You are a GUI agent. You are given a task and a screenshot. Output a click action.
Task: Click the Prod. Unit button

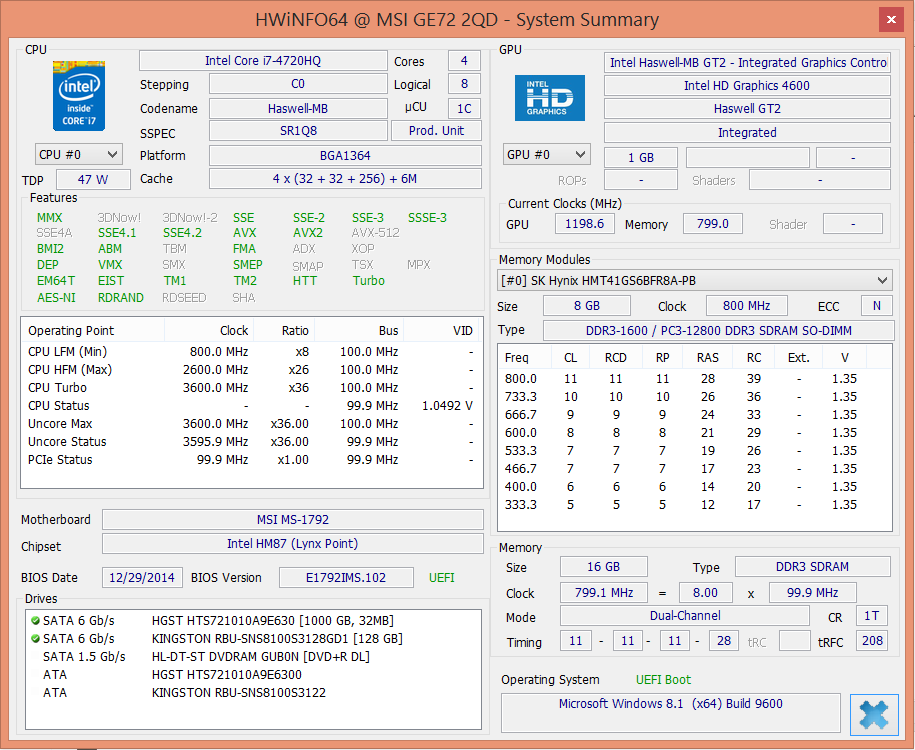(436, 131)
